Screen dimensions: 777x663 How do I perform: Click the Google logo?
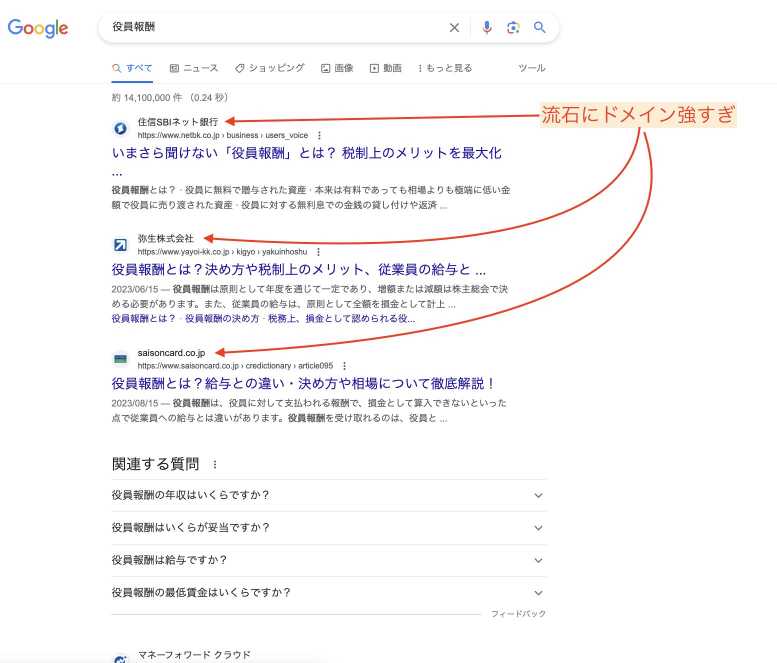point(38,28)
